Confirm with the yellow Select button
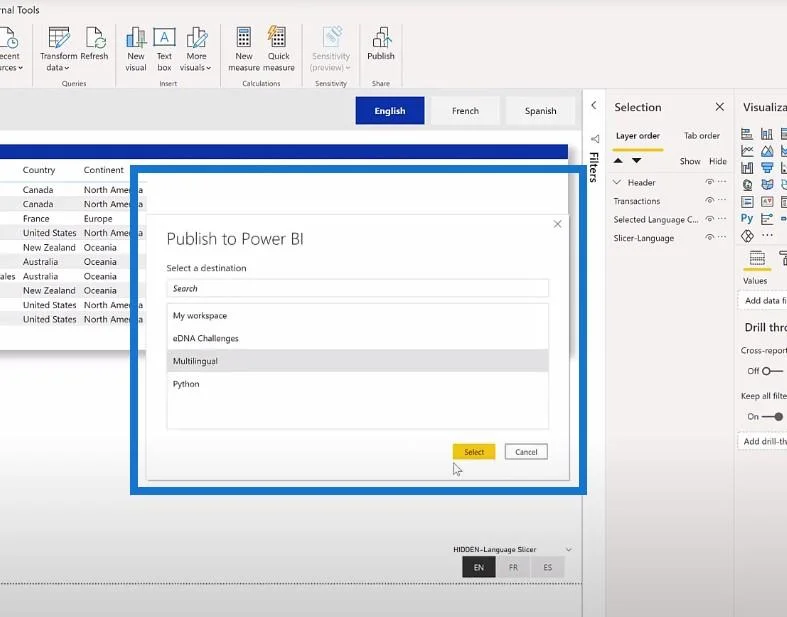 point(474,452)
